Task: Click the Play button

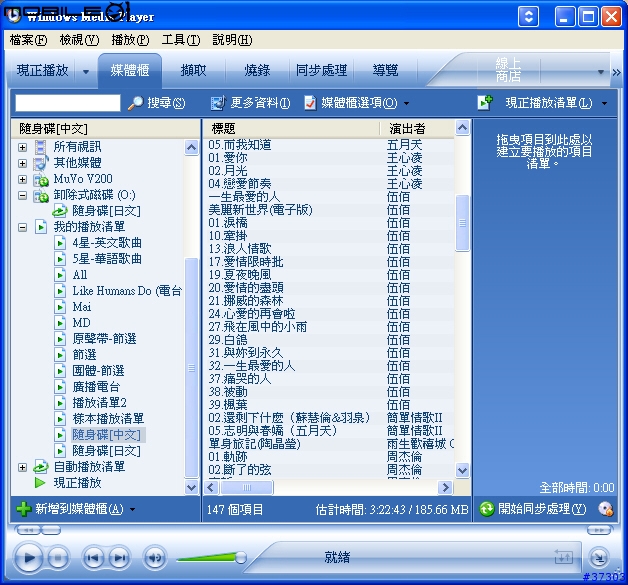Action: tap(28, 557)
